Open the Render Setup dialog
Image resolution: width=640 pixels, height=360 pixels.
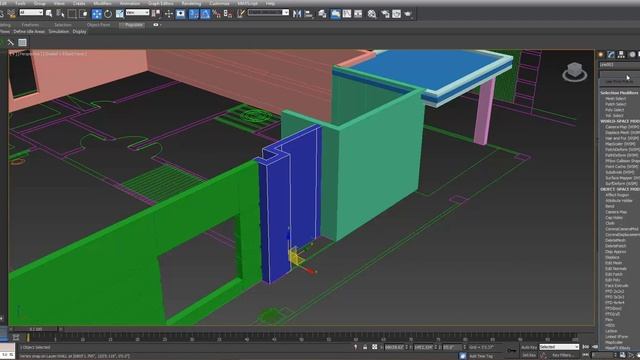coord(385,14)
